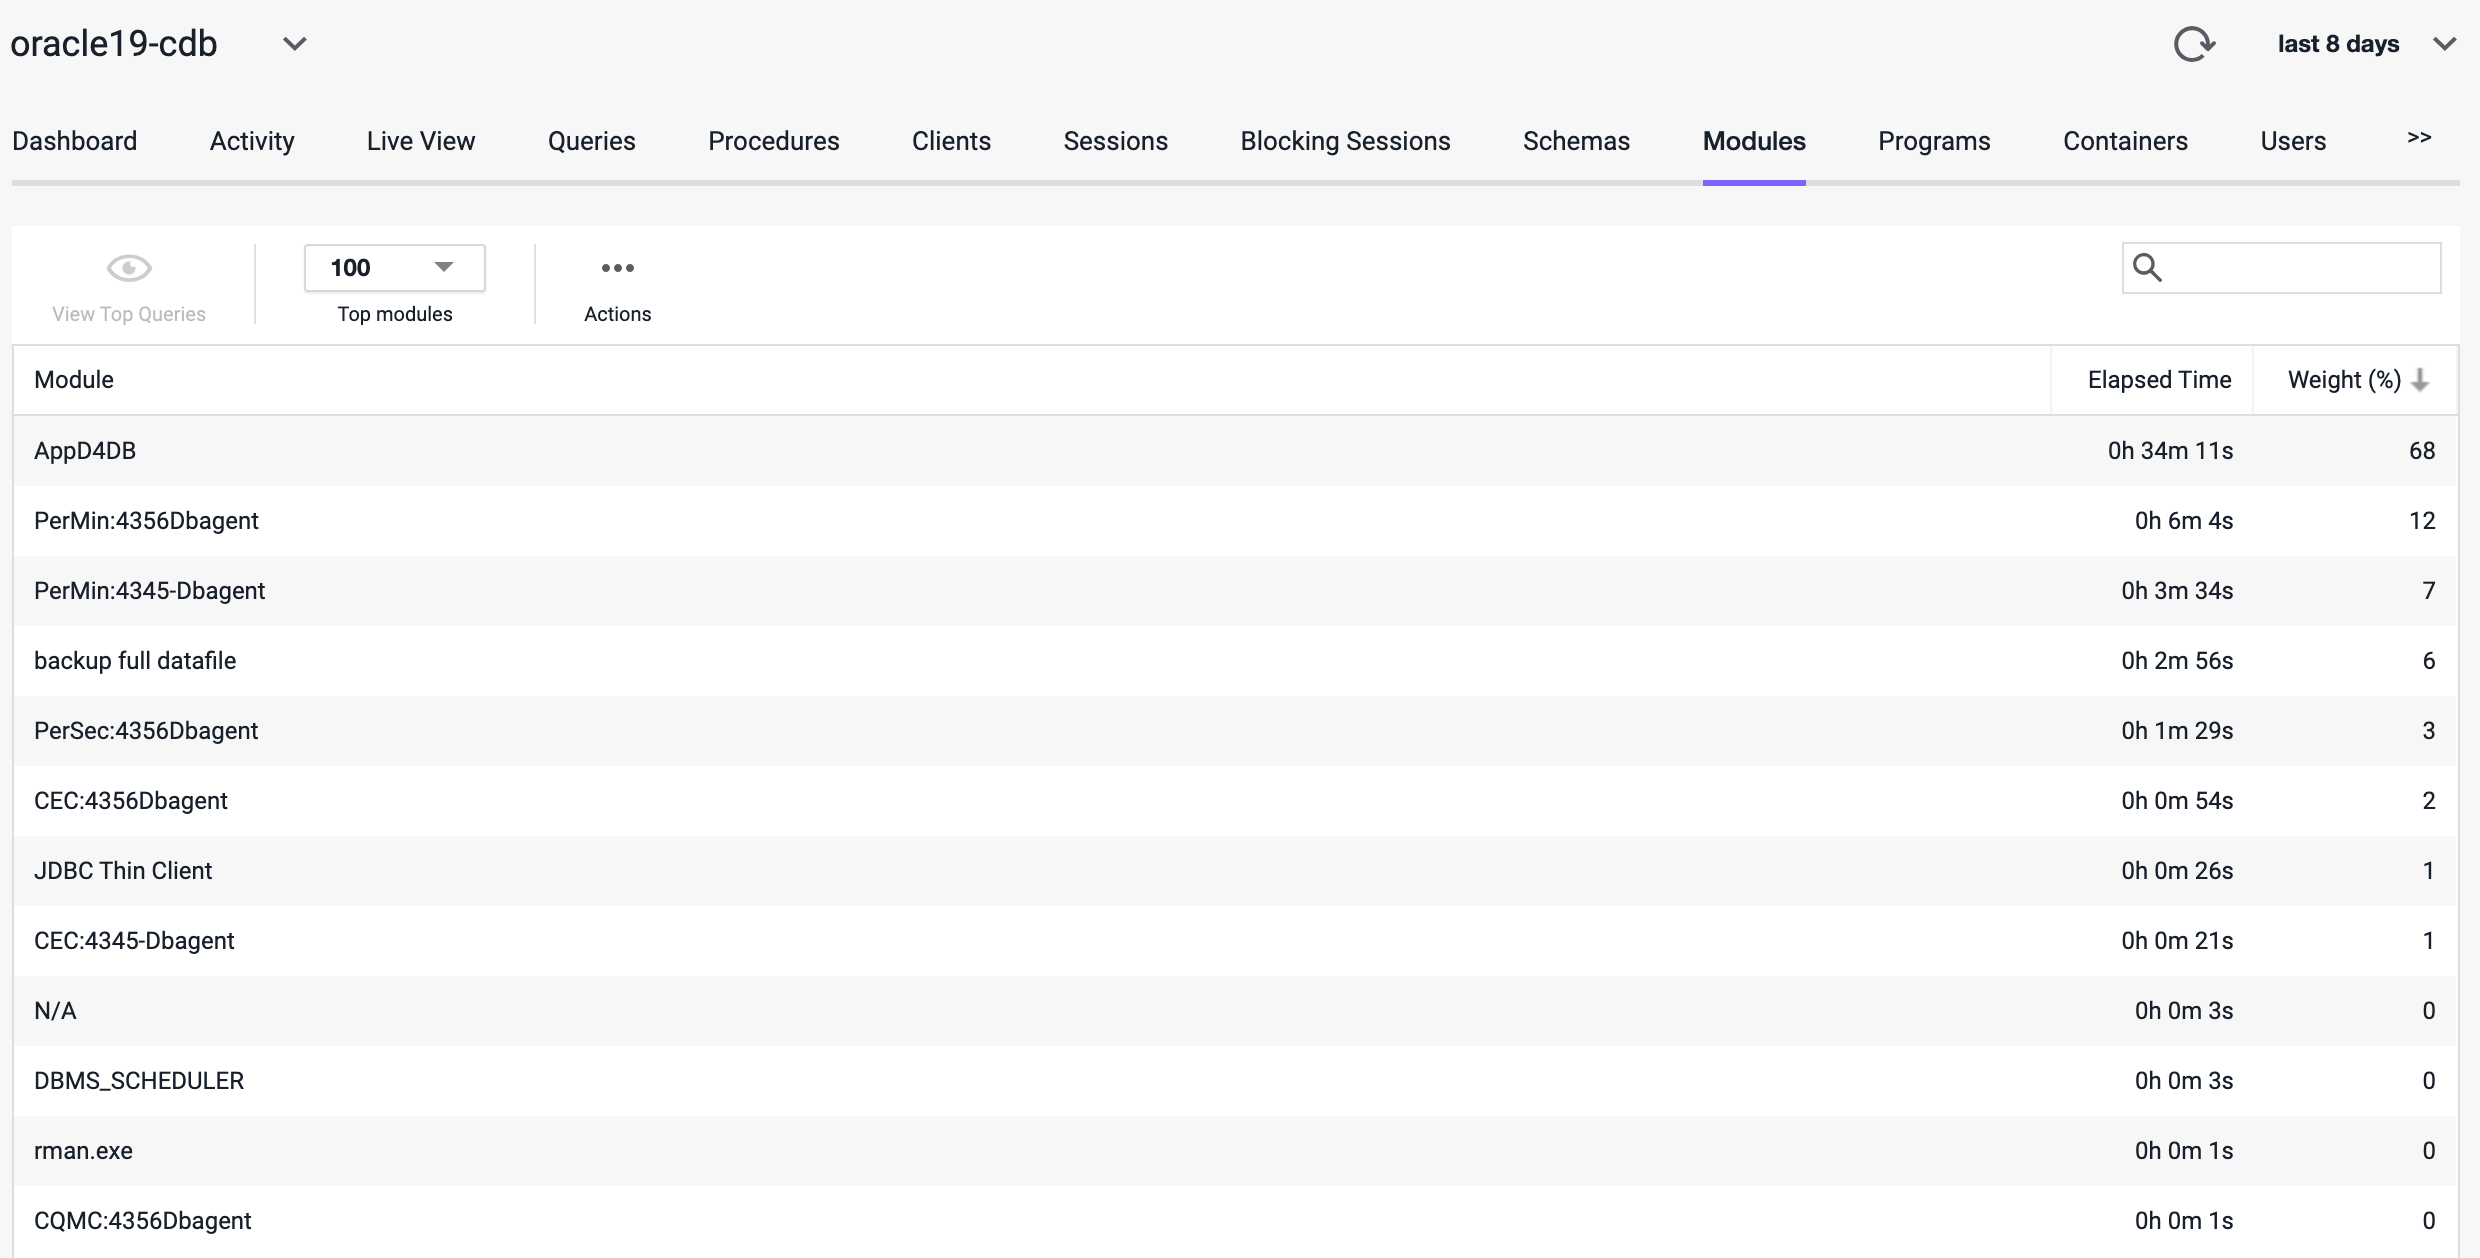The width and height of the screenshot is (2480, 1258).
Task: Select the backup full datafile row
Action: (x=135, y=661)
